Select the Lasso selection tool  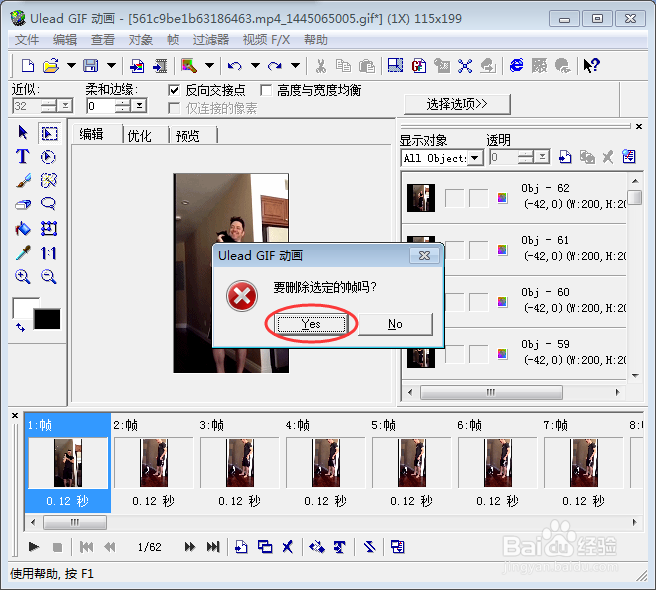click(49, 204)
